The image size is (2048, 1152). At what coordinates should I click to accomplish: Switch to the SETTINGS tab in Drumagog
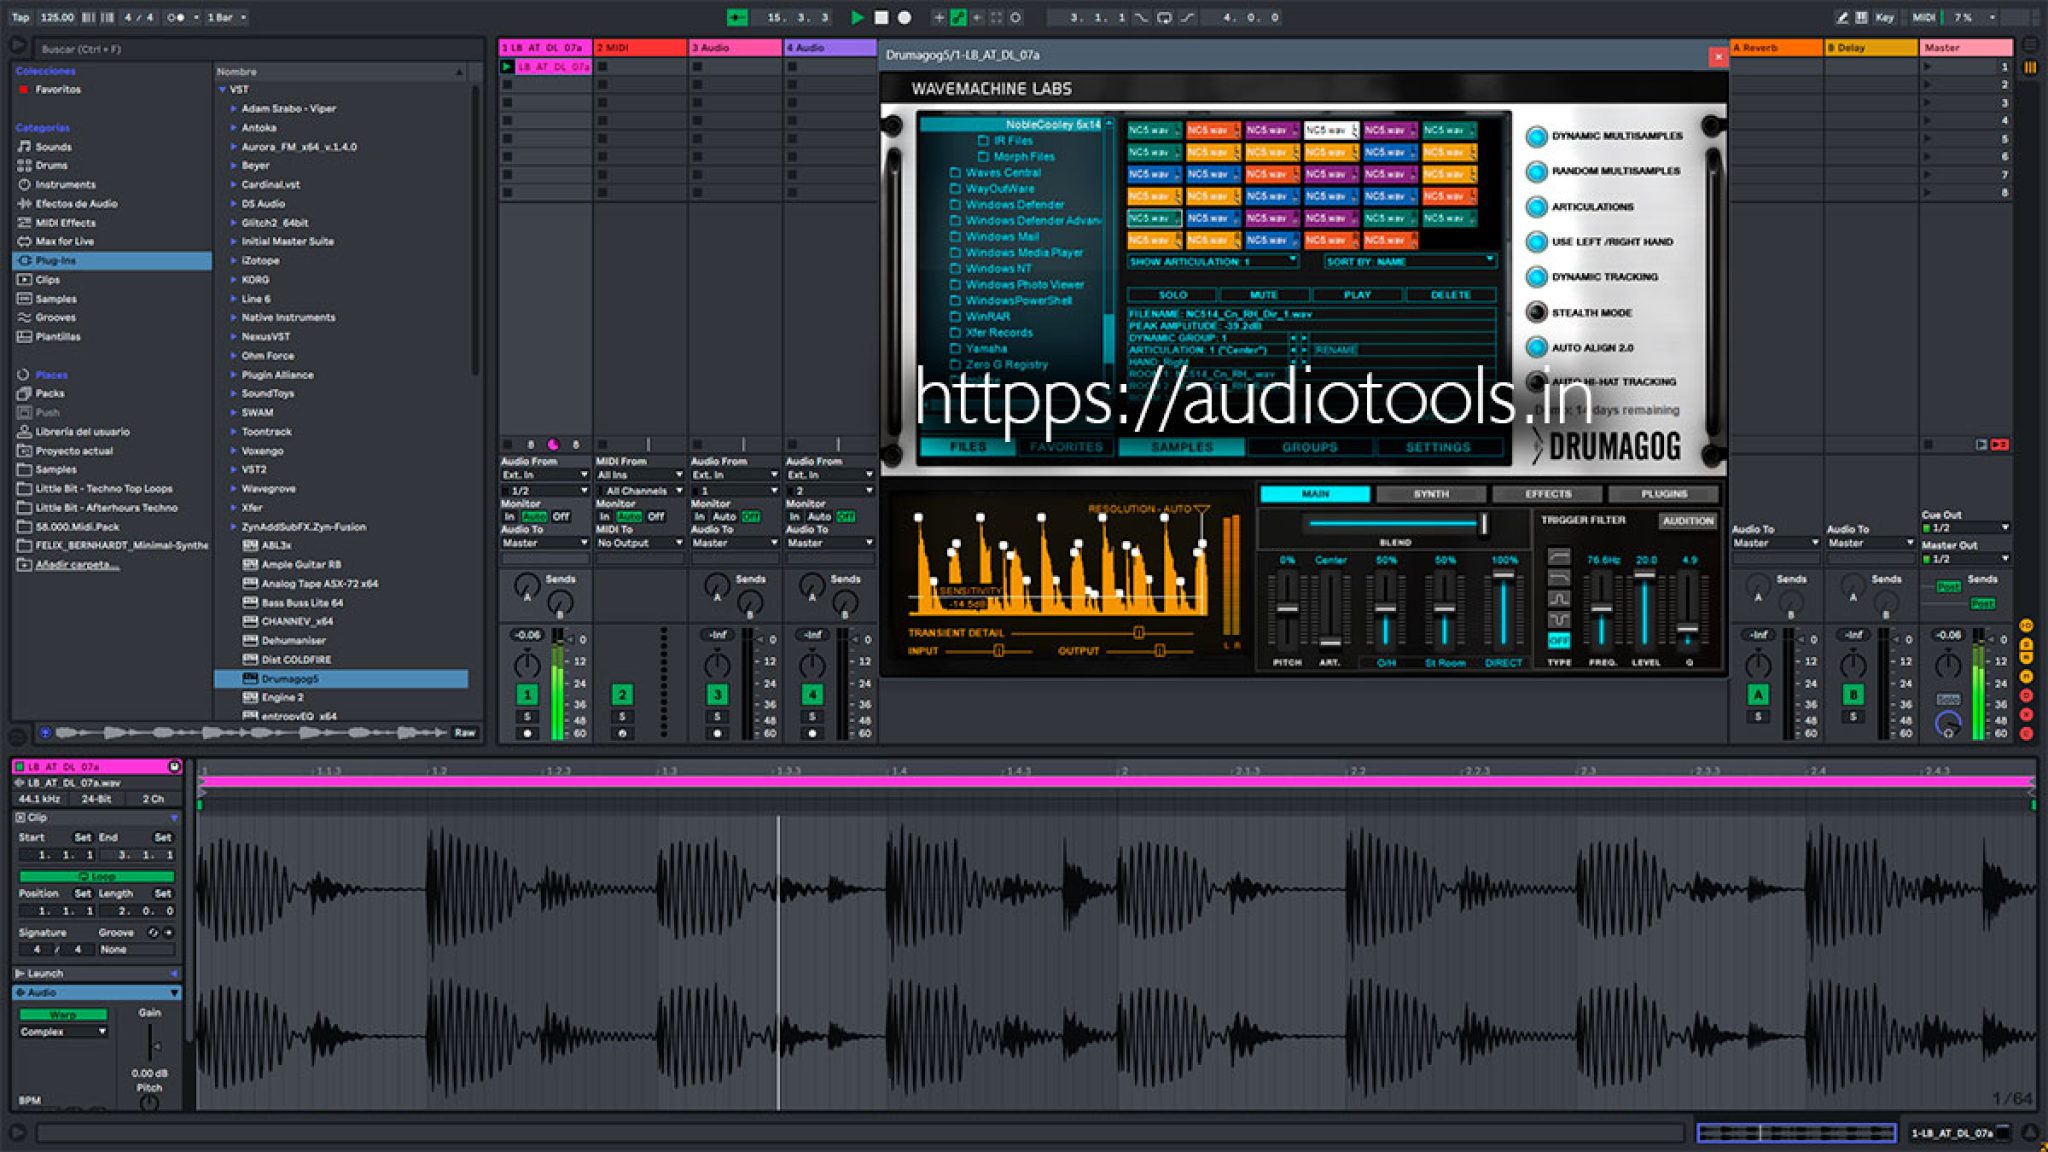pyautogui.click(x=1438, y=447)
